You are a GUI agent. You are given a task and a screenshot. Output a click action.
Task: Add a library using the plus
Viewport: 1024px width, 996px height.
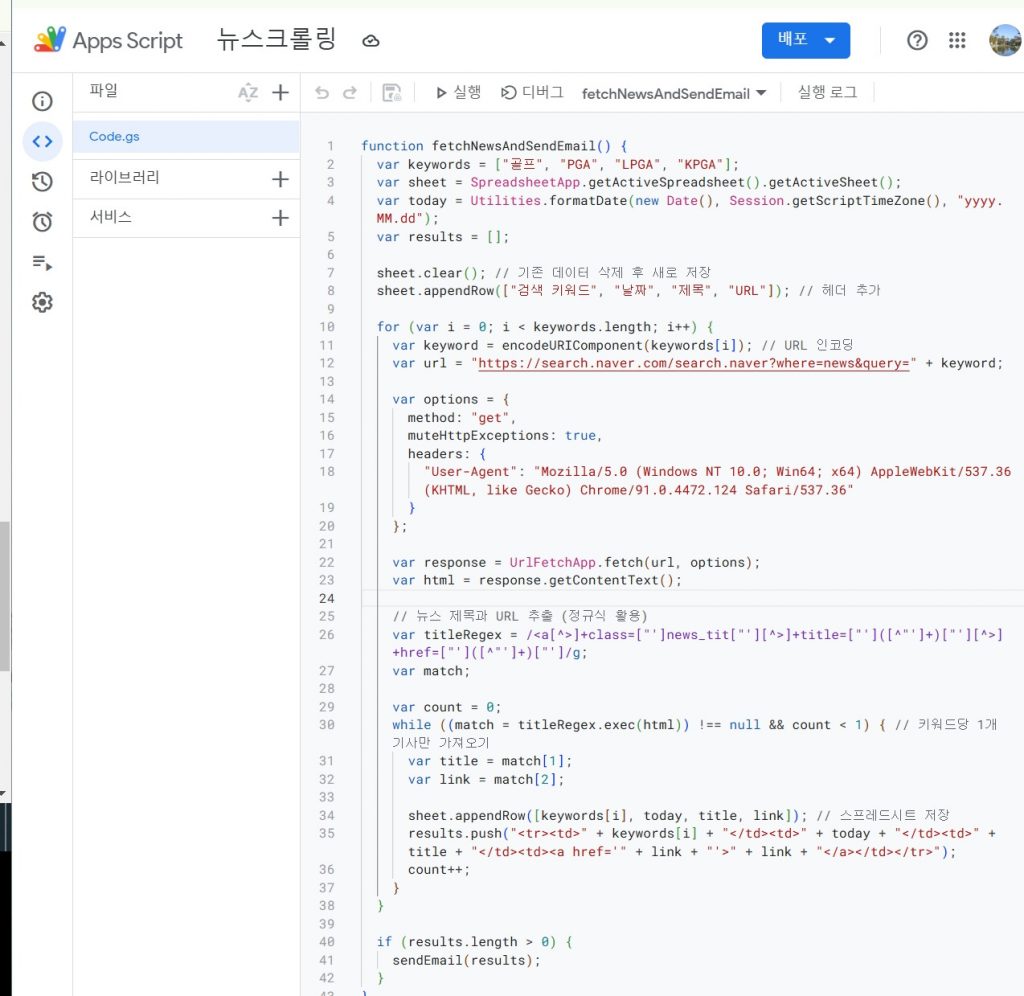280,179
